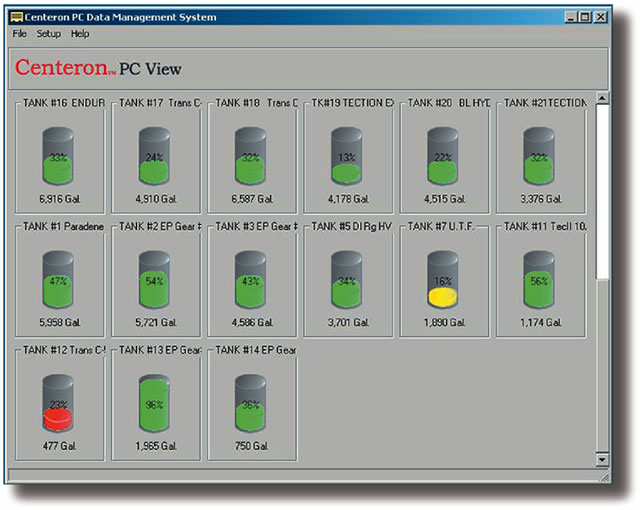The image size is (640, 510).
Task: Click the Tank #21 TECTION cylinder icon
Action: click(539, 156)
